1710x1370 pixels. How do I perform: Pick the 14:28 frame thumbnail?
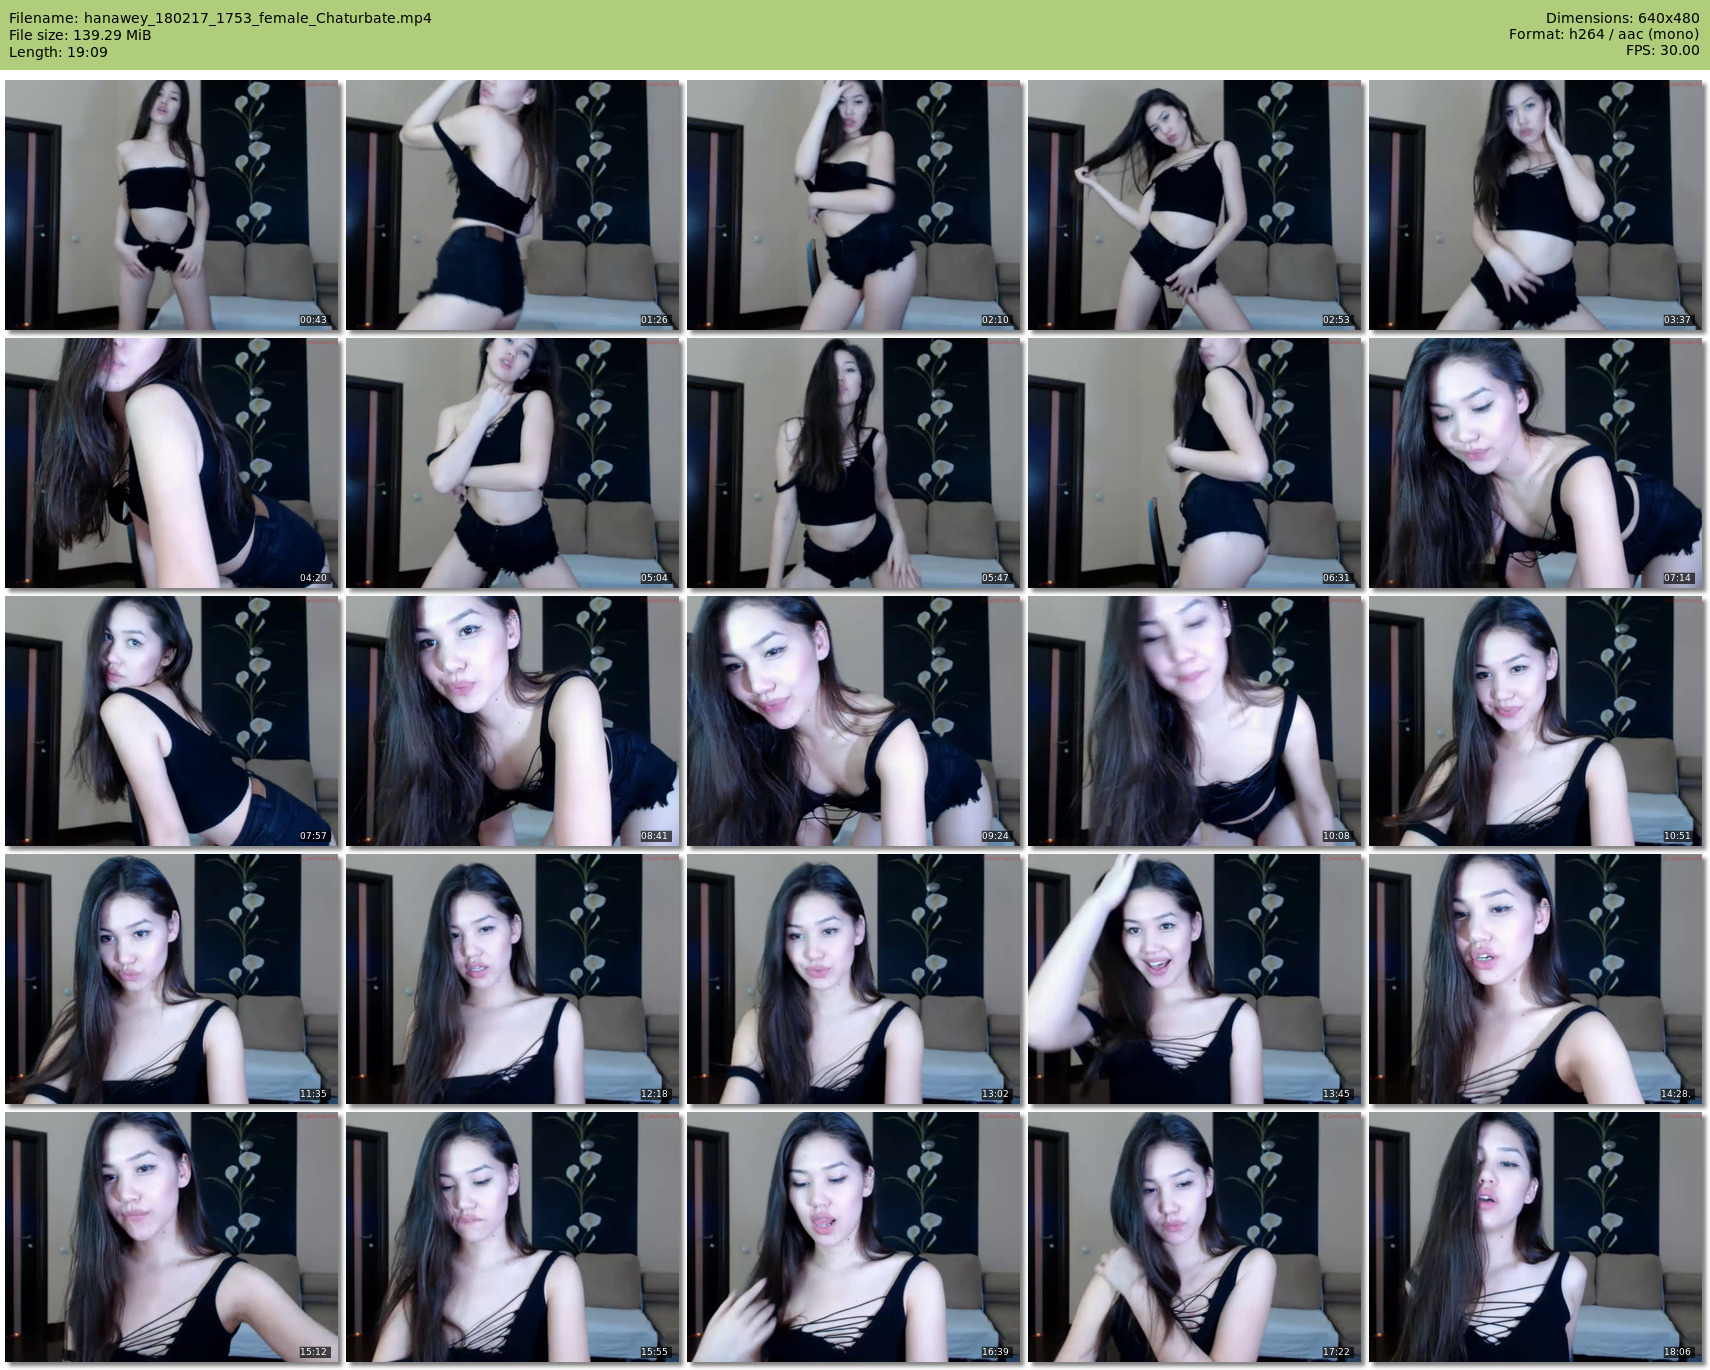point(1535,979)
